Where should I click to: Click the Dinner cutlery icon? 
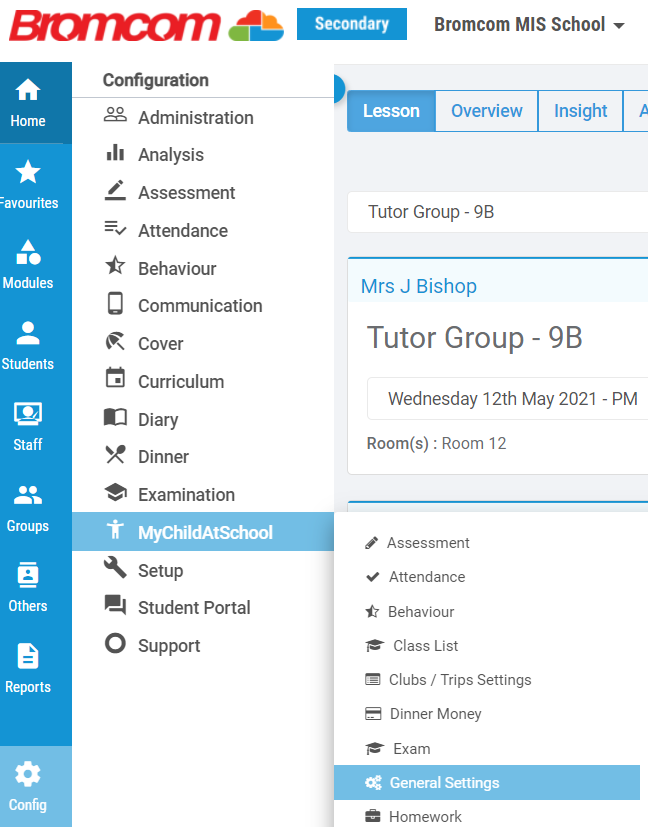(x=115, y=455)
